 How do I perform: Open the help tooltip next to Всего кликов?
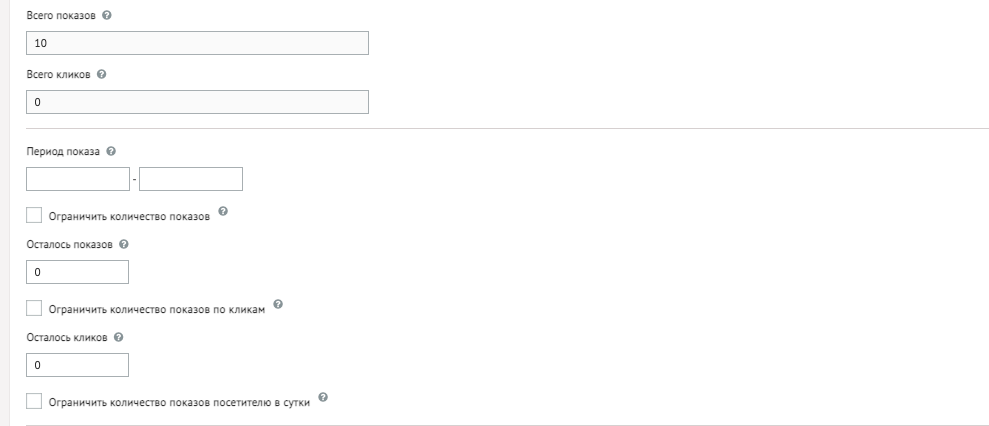(x=102, y=74)
